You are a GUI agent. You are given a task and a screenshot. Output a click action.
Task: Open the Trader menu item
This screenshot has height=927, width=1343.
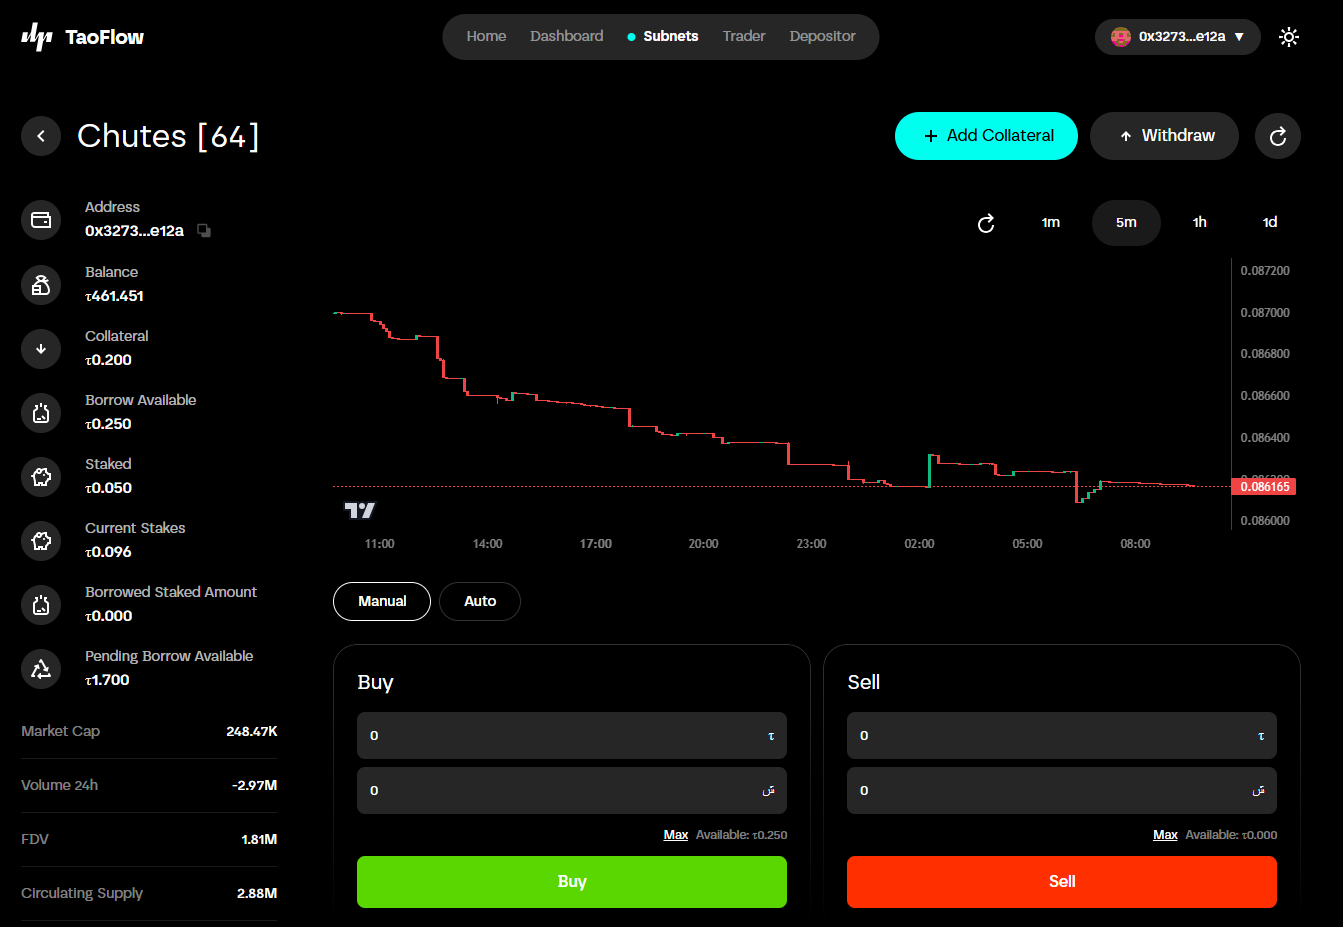click(743, 36)
